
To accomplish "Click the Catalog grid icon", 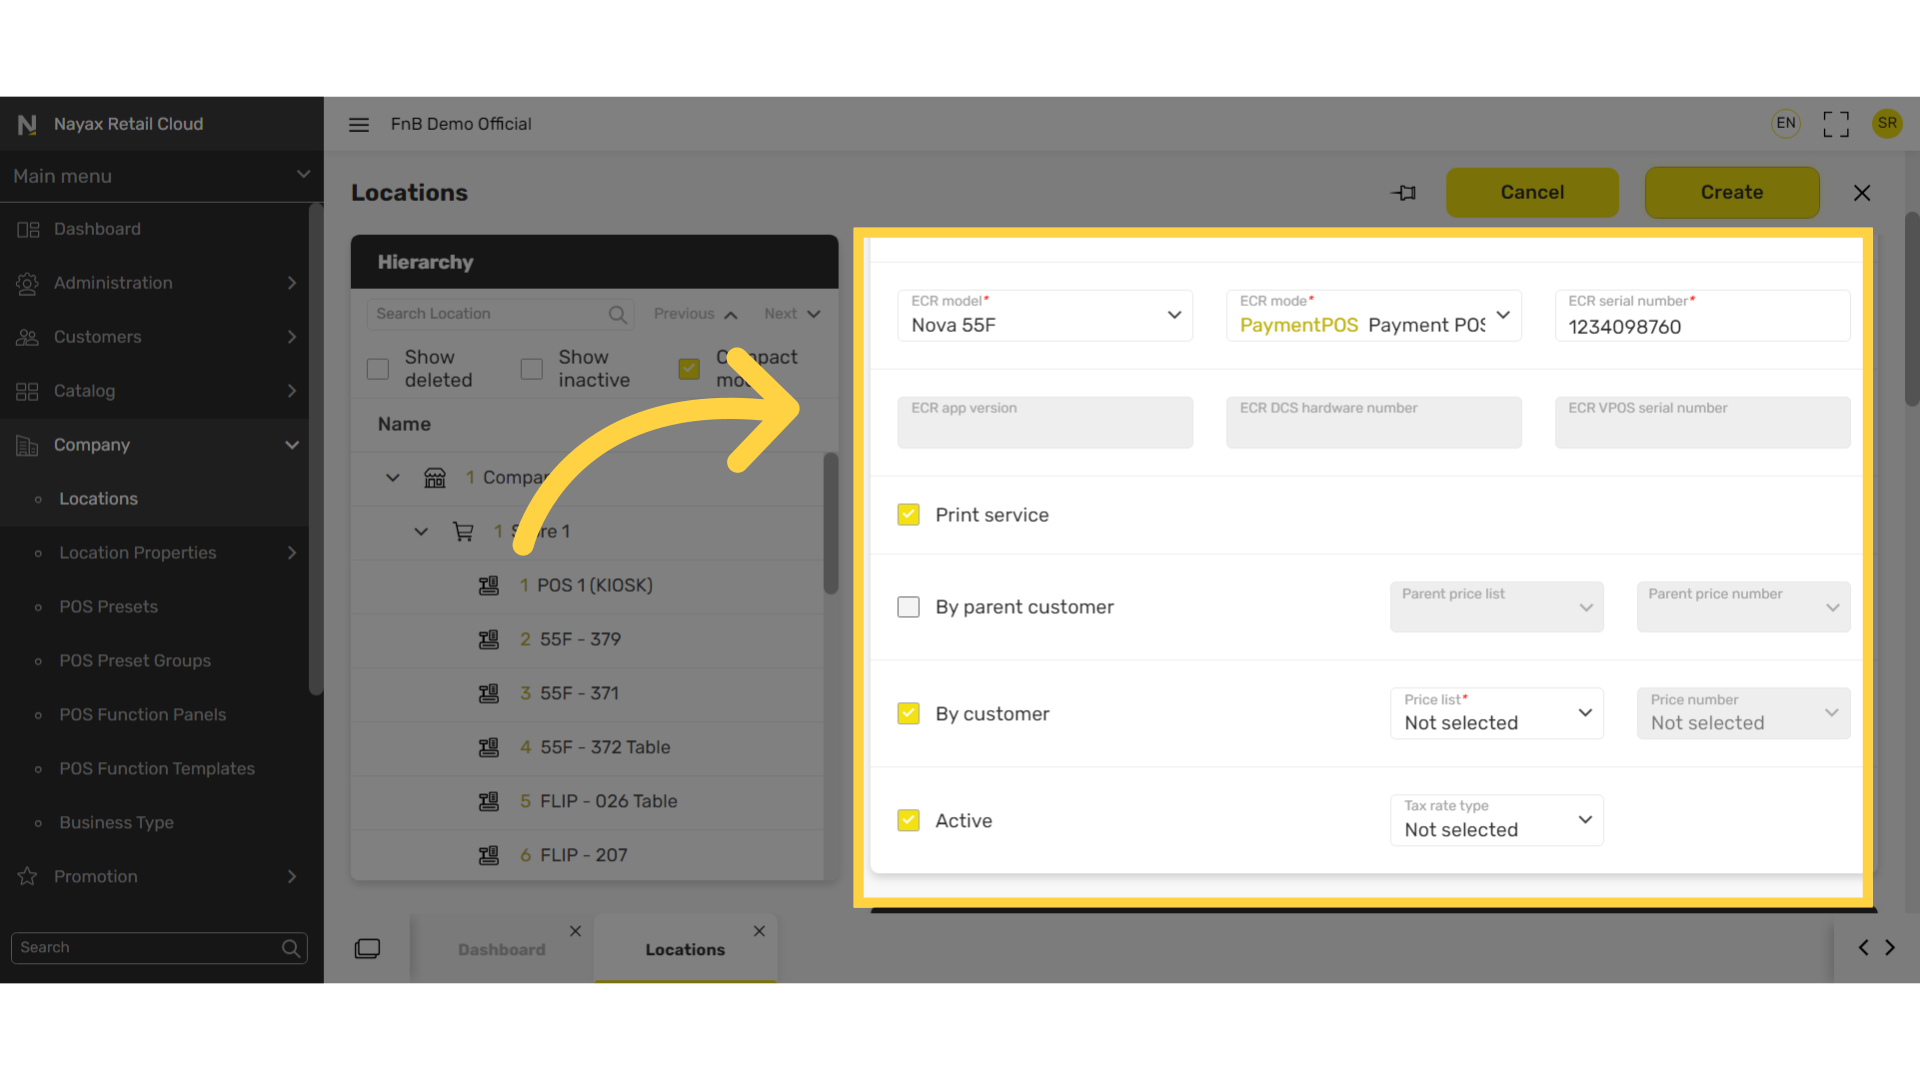I will [x=28, y=391].
